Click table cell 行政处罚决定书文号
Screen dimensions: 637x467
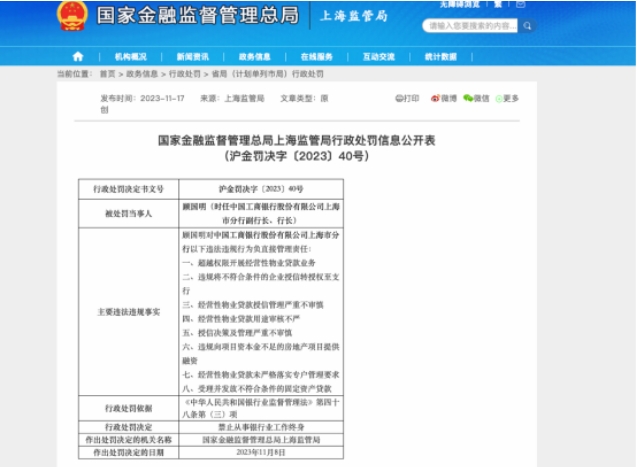pos(128,189)
